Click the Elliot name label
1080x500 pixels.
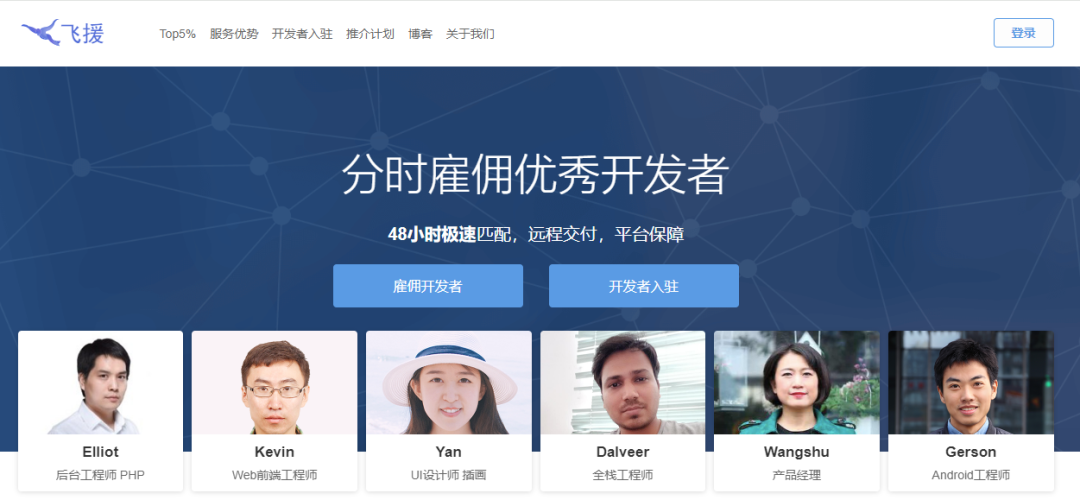click(101, 452)
